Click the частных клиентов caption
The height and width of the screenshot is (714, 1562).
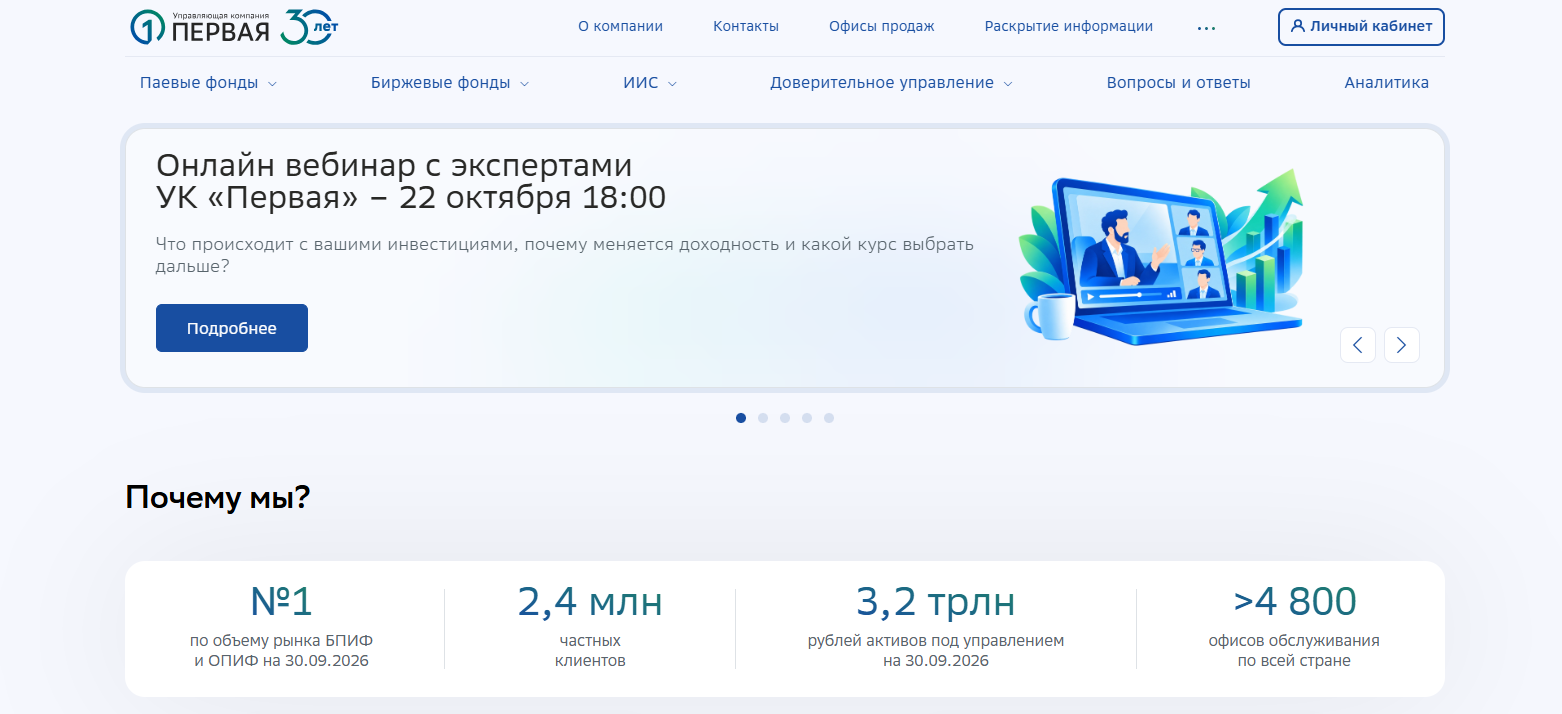(590, 651)
